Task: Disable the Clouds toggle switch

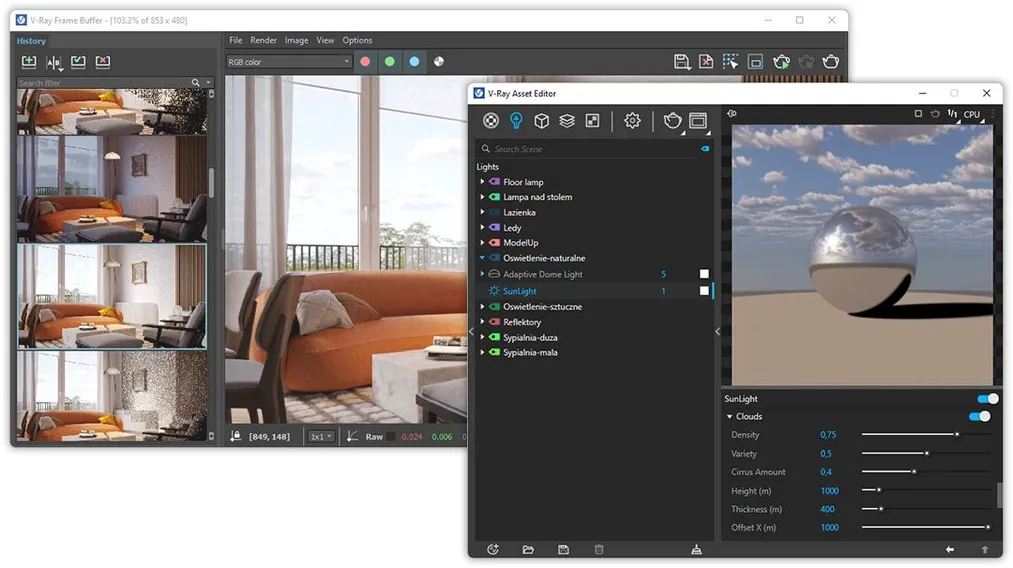Action: [979, 416]
